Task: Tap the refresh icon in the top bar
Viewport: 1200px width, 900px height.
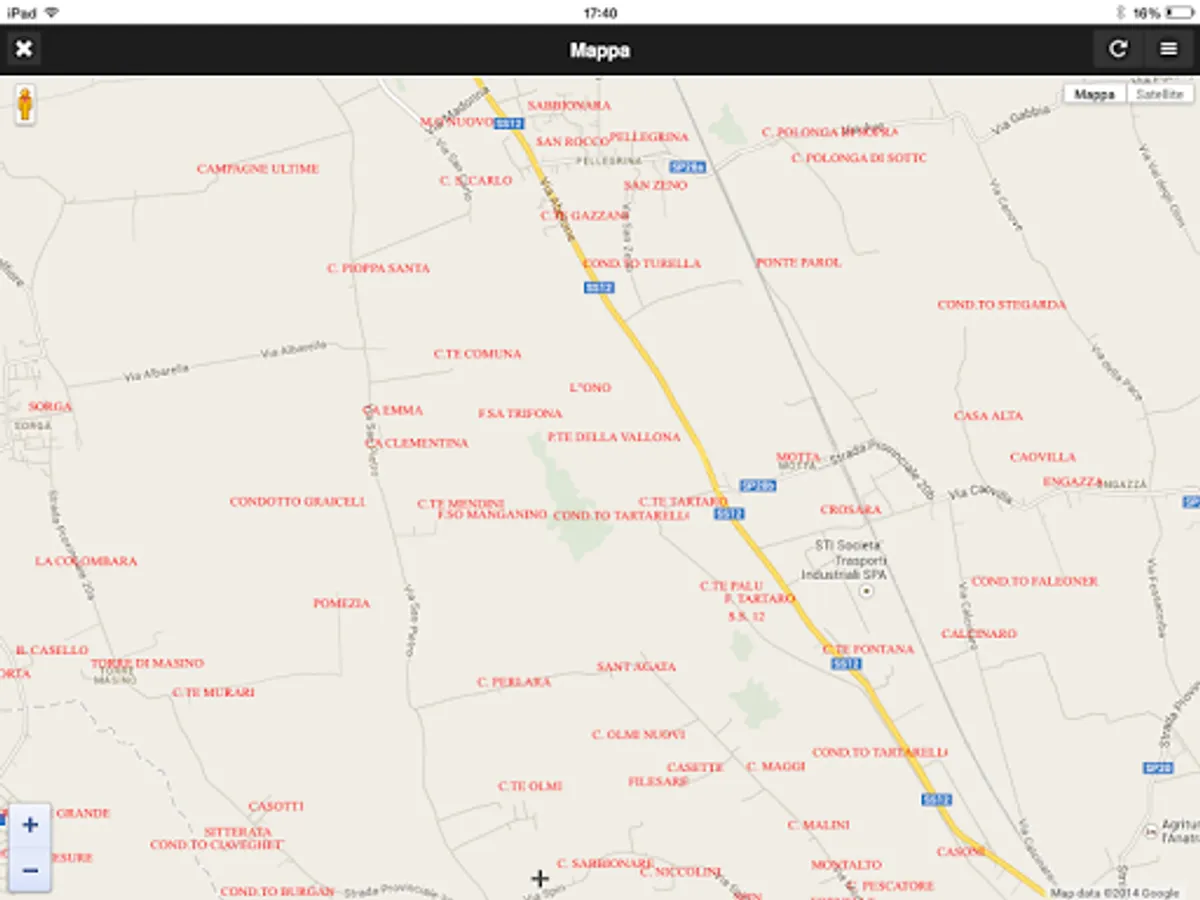Action: click(x=1118, y=49)
